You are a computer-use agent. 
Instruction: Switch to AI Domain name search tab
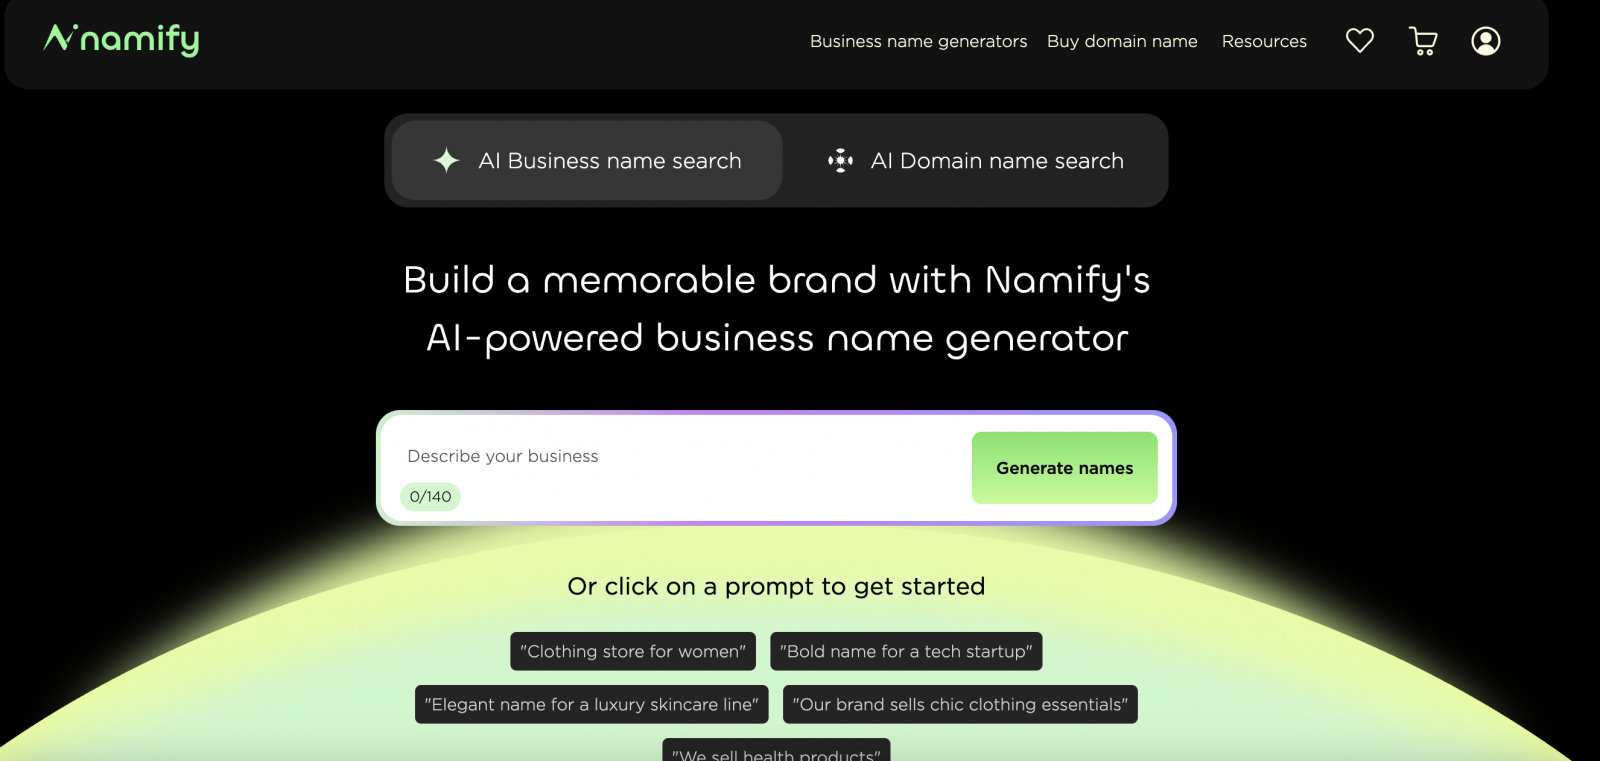pyautogui.click(x=996, y=161)
